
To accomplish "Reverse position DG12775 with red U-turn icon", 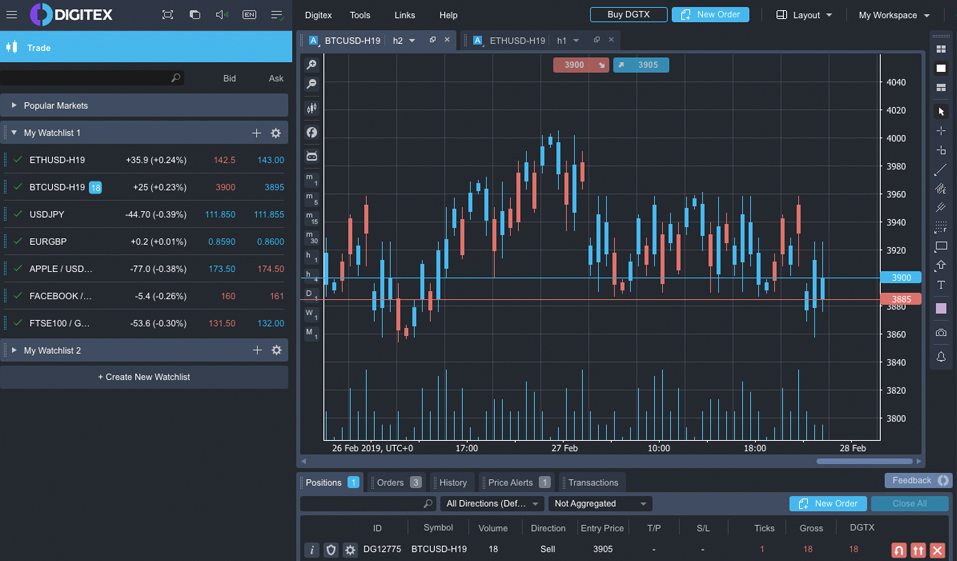I will click(x=898, y=550).
